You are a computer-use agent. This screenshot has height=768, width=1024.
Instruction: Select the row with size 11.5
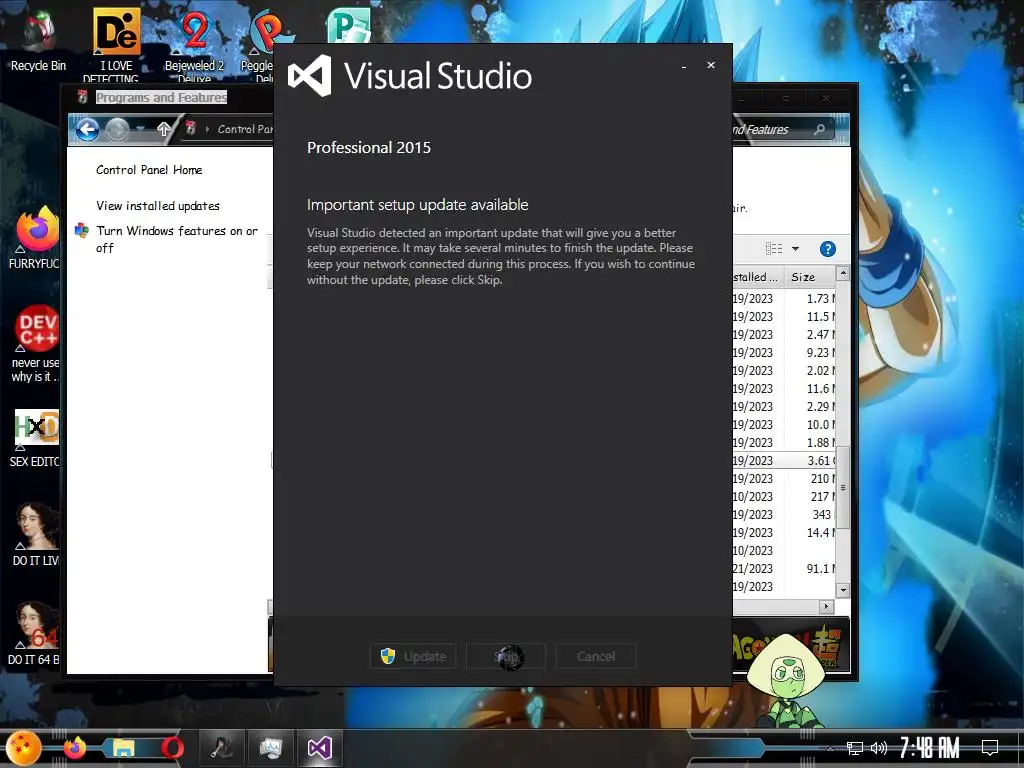(x=784, y=317)
